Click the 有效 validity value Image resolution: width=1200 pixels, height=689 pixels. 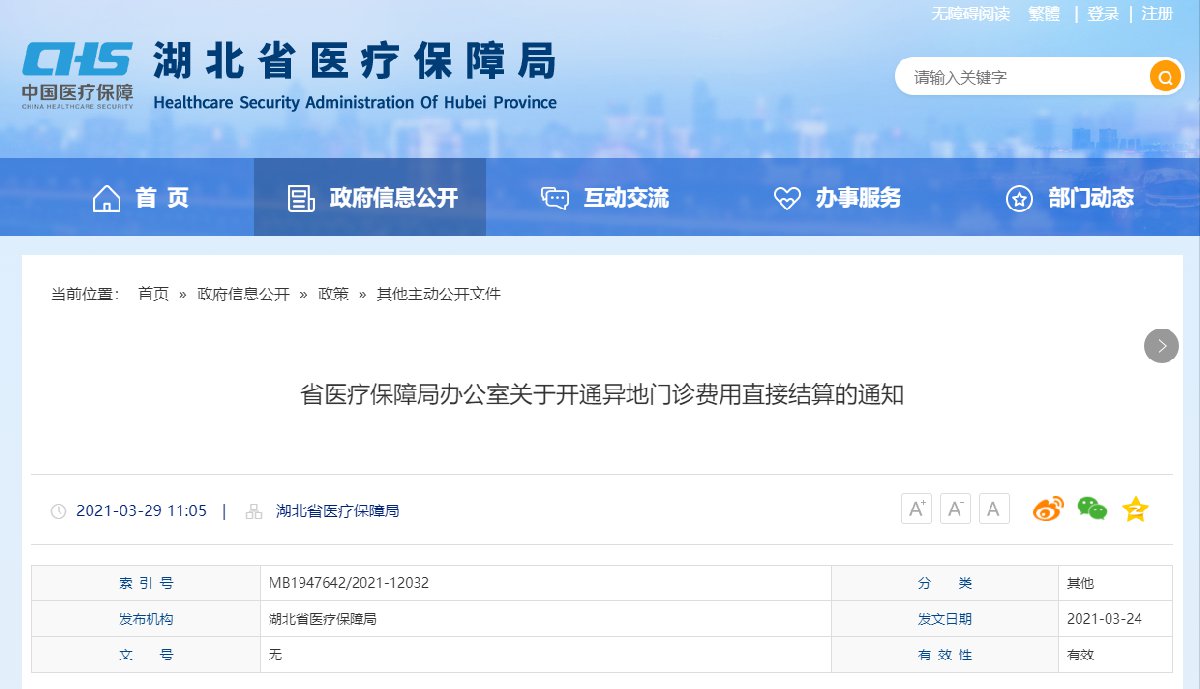tap(1081, 655)
